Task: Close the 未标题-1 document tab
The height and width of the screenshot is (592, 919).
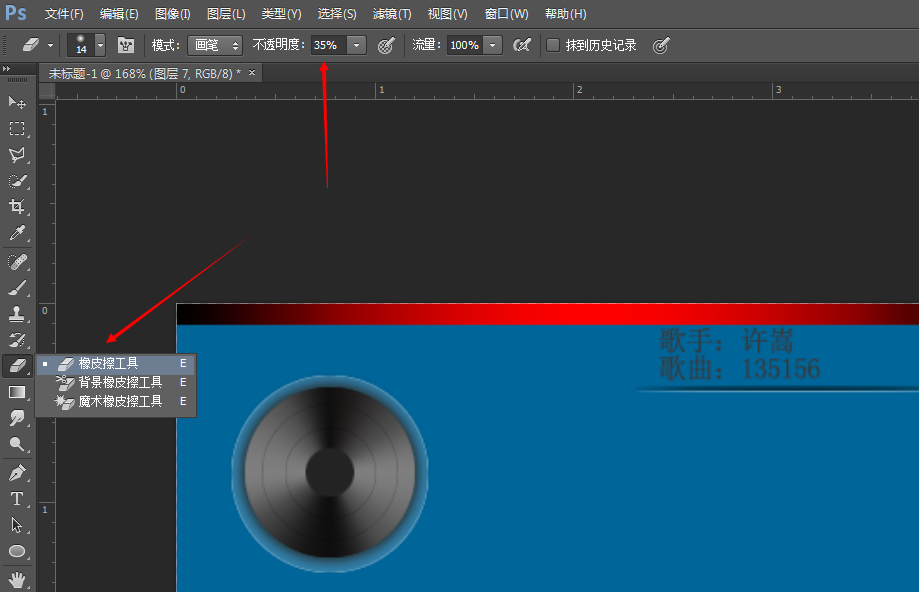Action: point(252,73)
